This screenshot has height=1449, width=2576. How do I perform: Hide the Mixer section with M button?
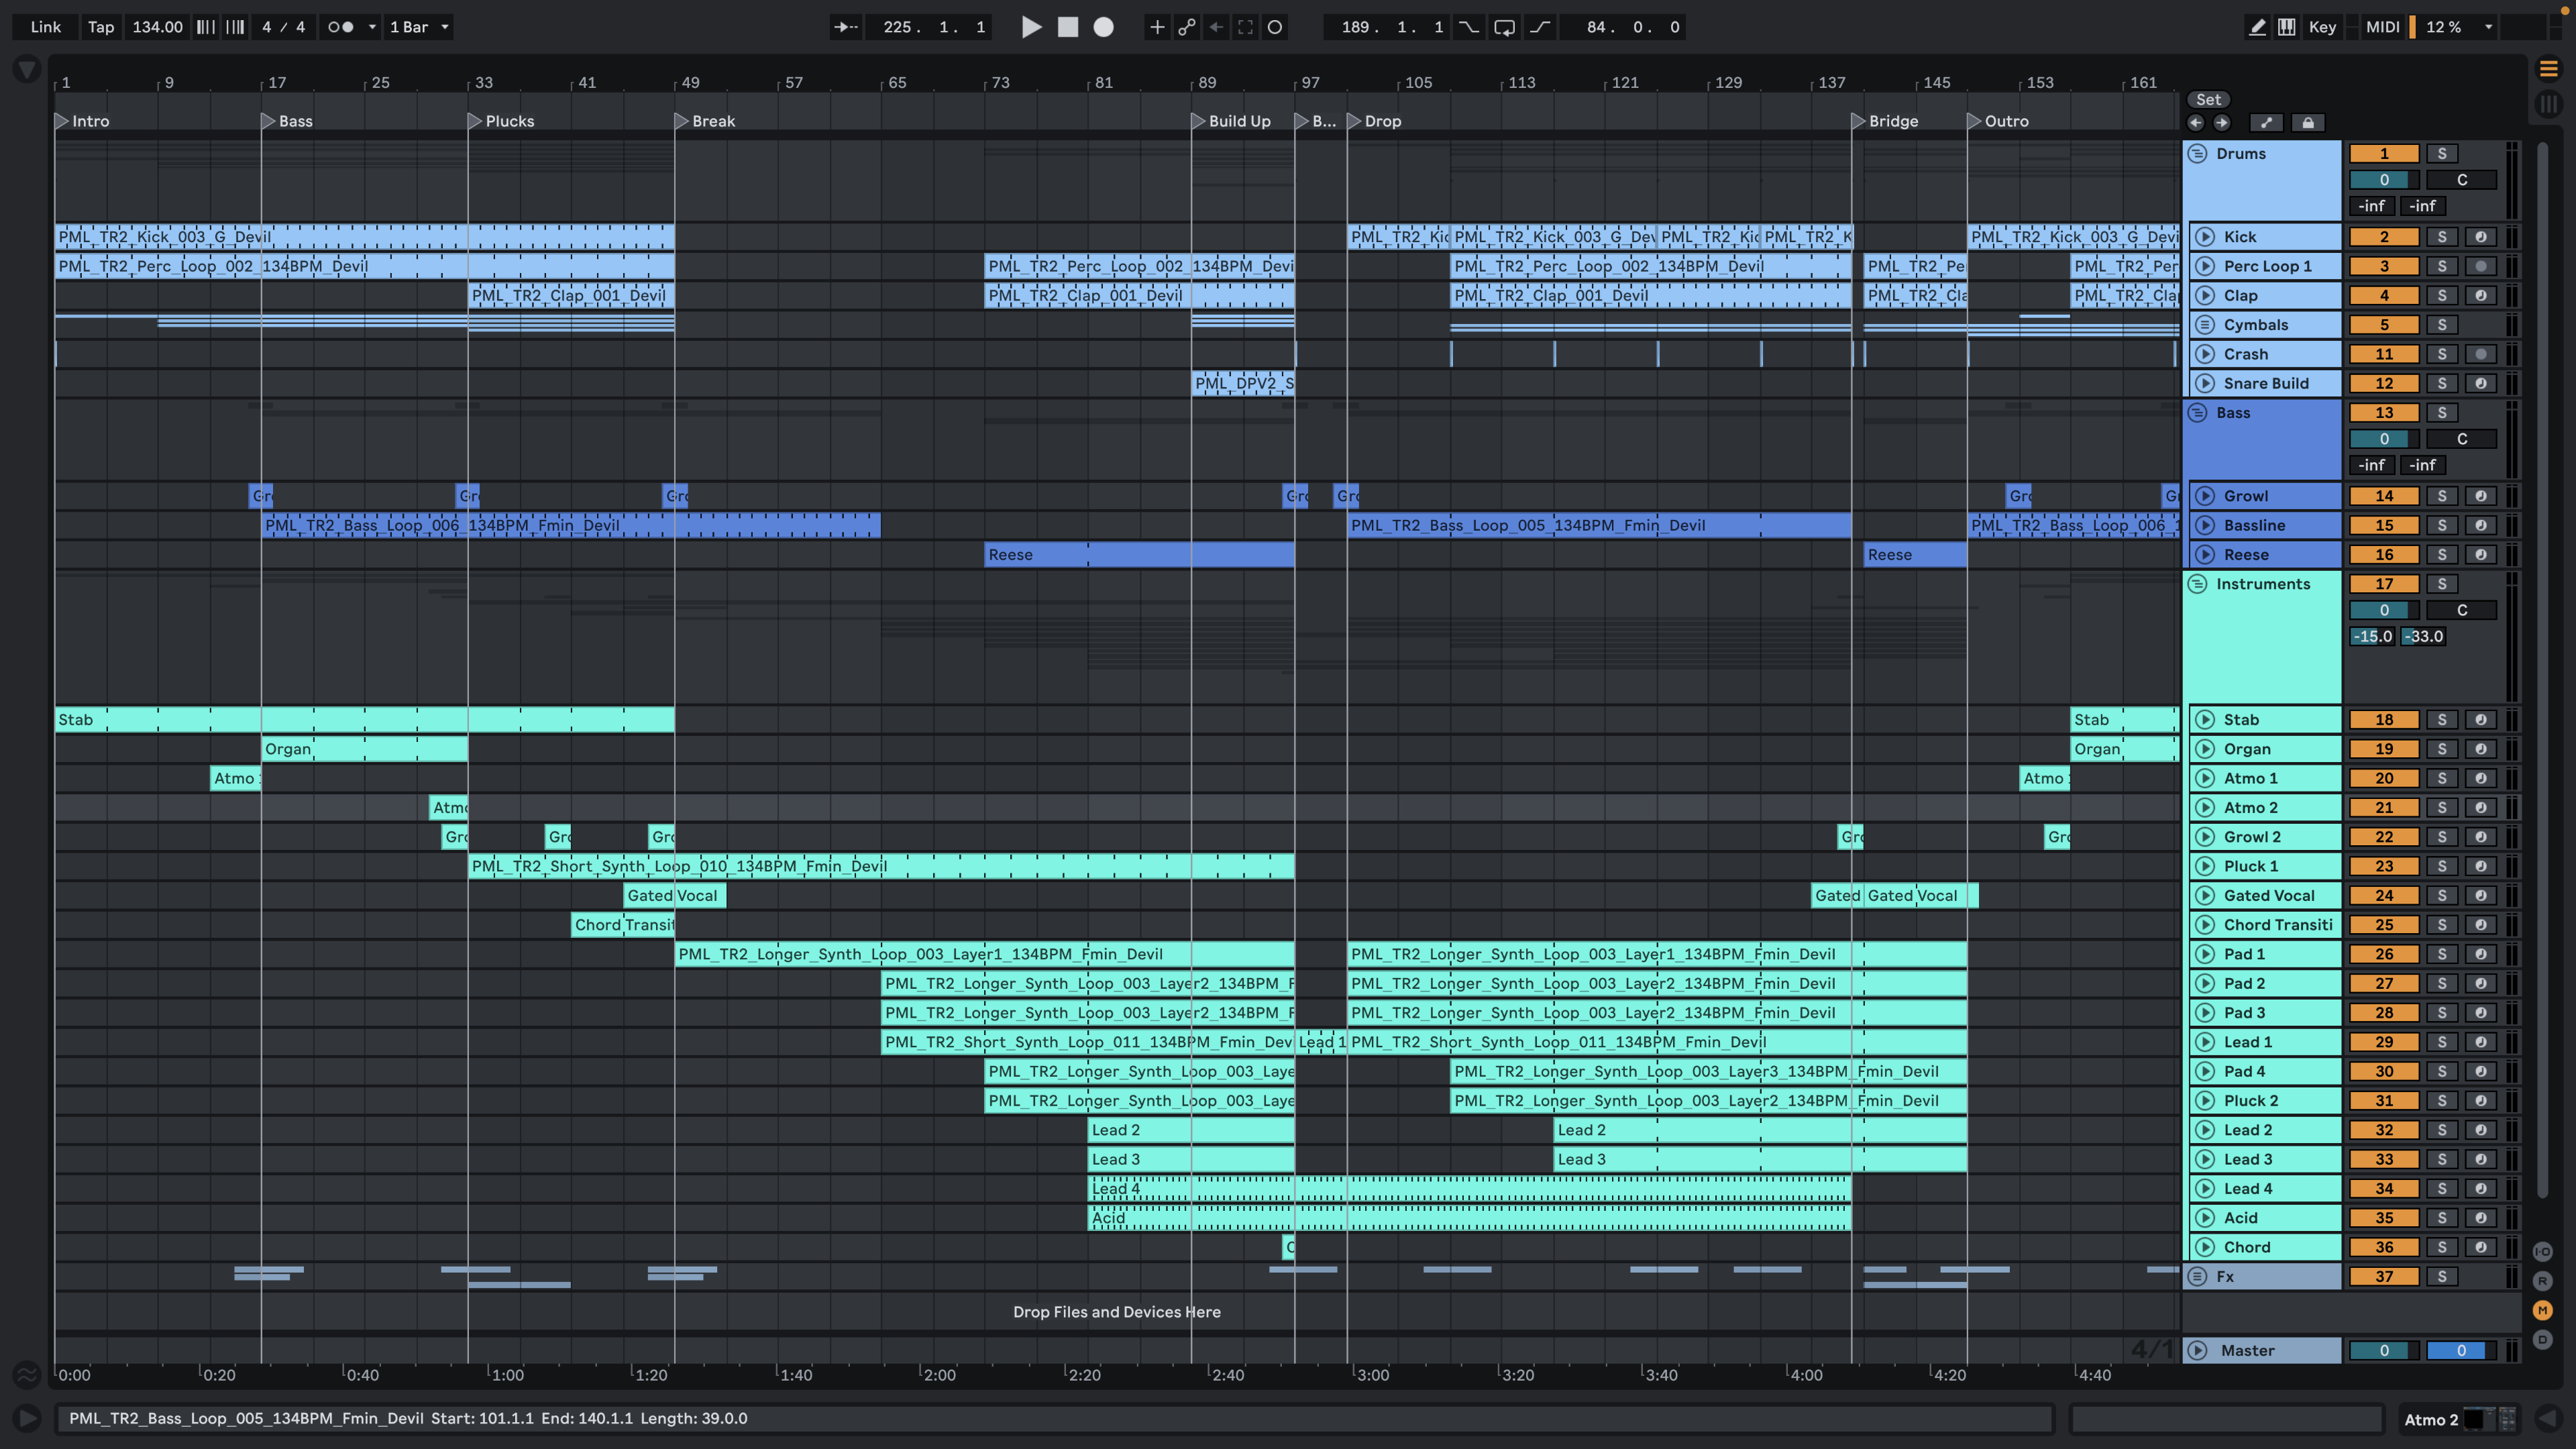click(2543, 1310)
